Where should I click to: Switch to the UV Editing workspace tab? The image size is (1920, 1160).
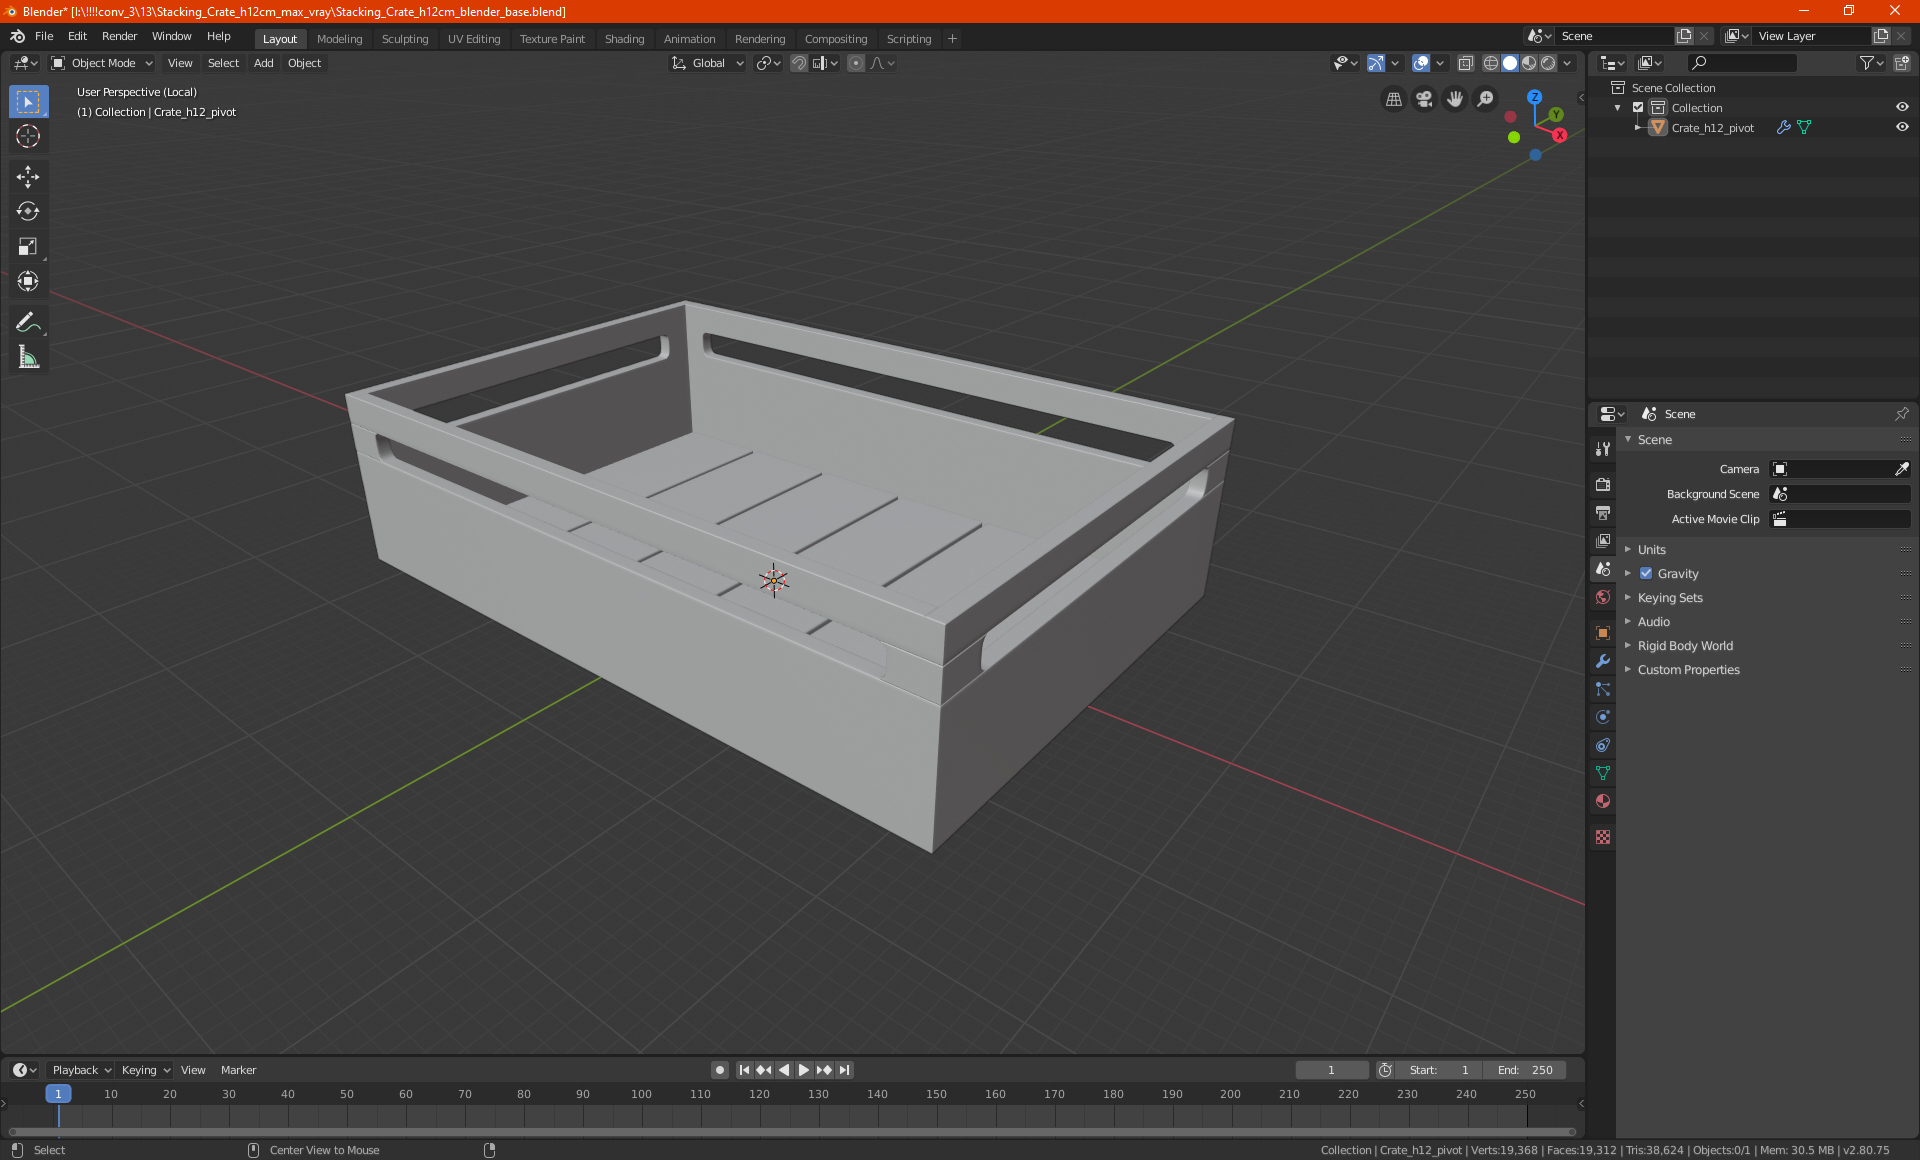(x=474, y=39)
